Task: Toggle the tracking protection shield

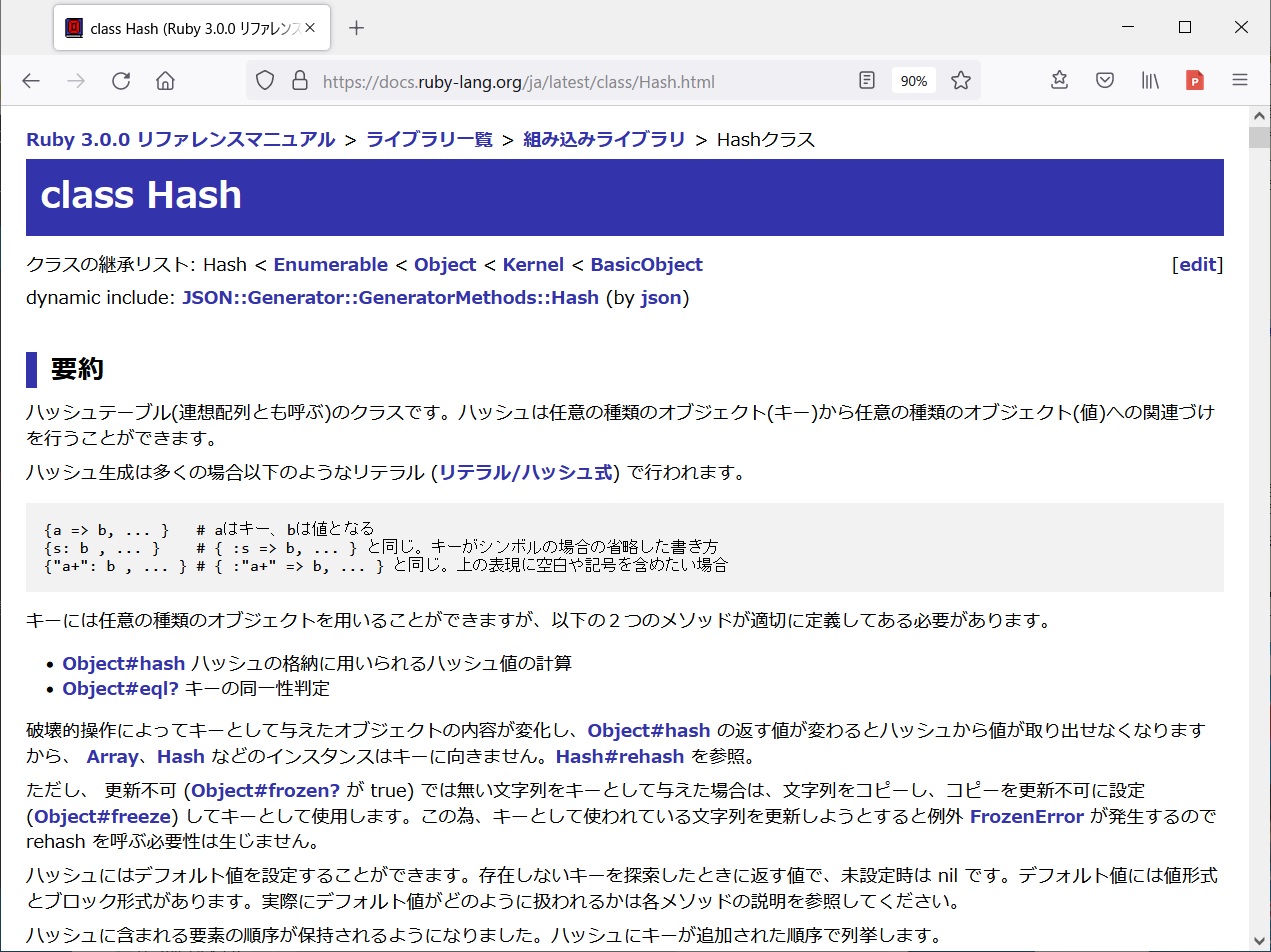Action: 264,80
